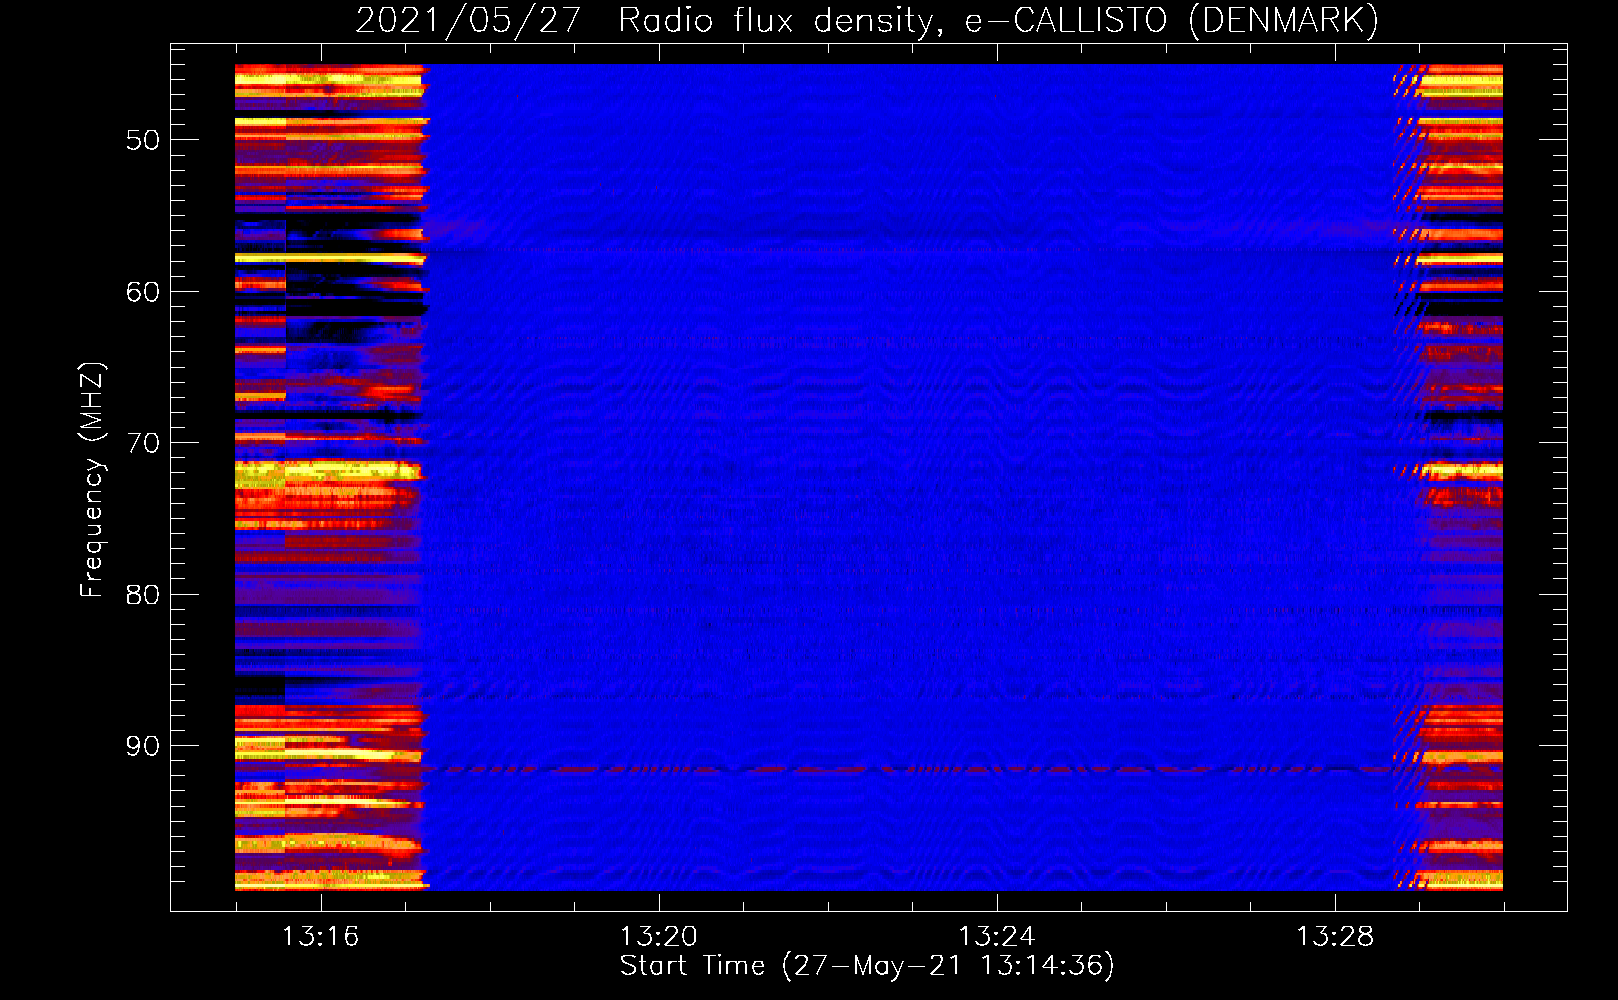The height and width of the screenshot is (1000, 1618).
Task: Click the 'Start Time (27-May-21 13:14:36)' label
Action: [867, 966]
